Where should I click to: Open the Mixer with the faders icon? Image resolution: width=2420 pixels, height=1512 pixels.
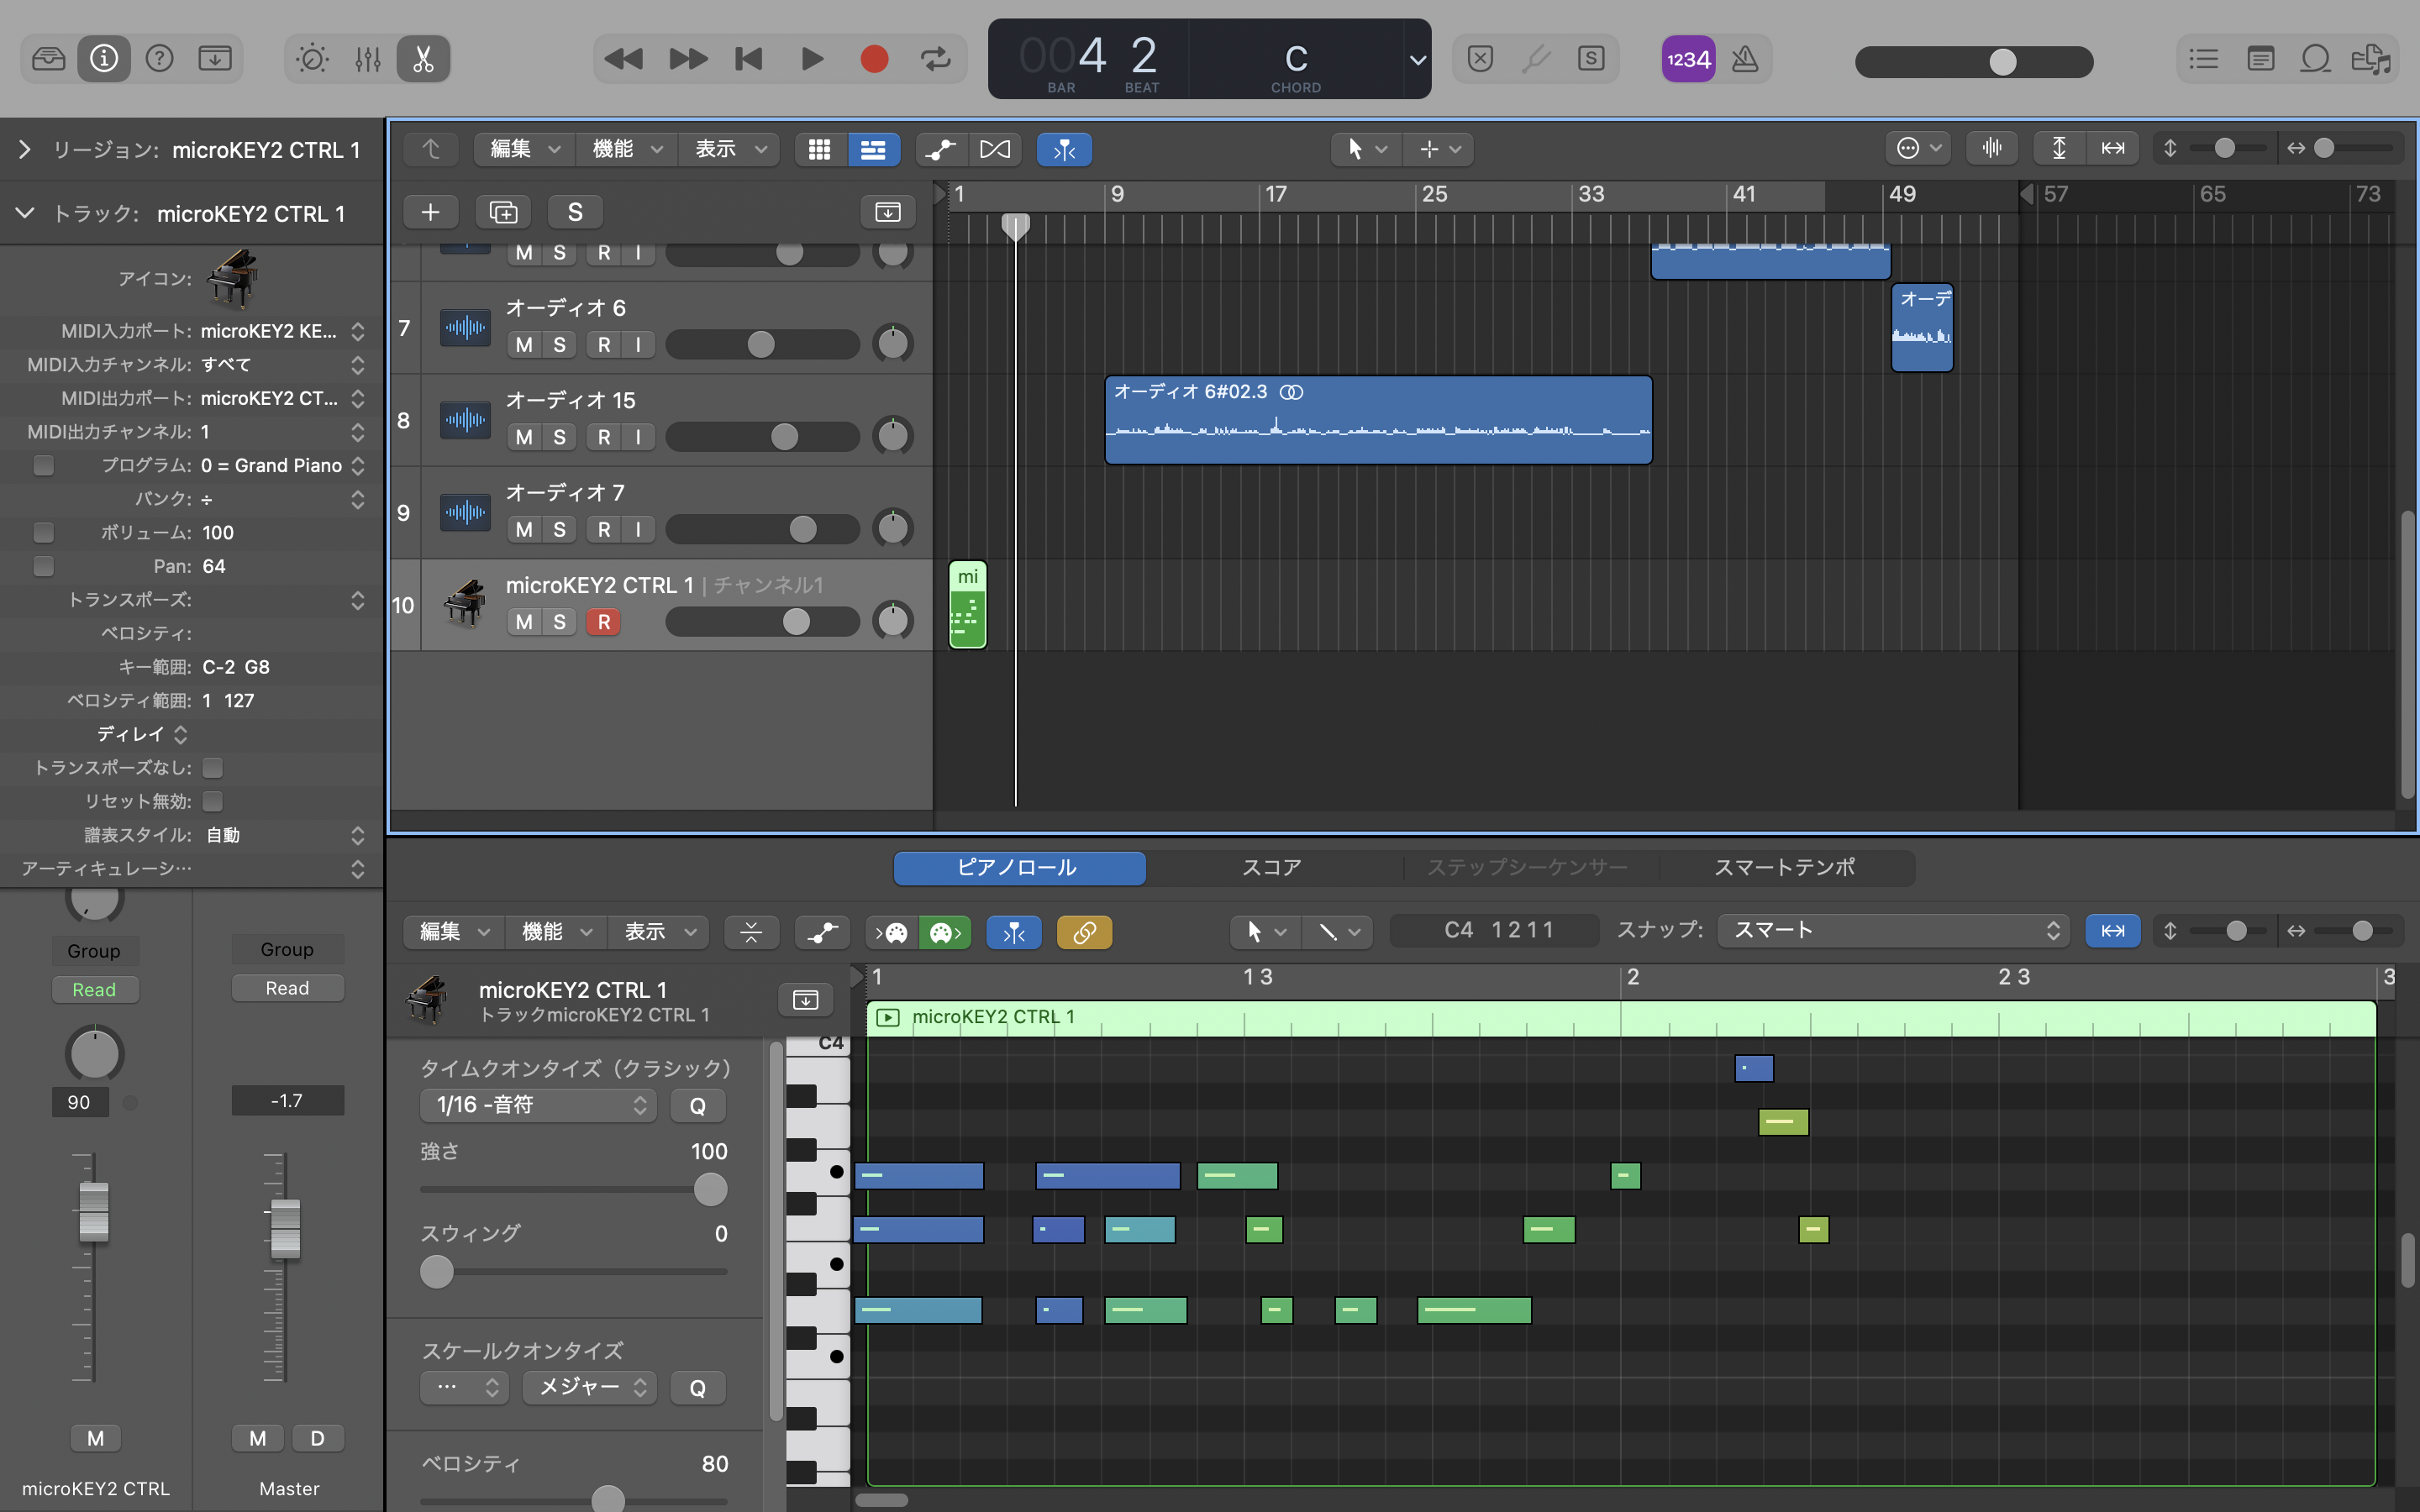coord(368,59)
